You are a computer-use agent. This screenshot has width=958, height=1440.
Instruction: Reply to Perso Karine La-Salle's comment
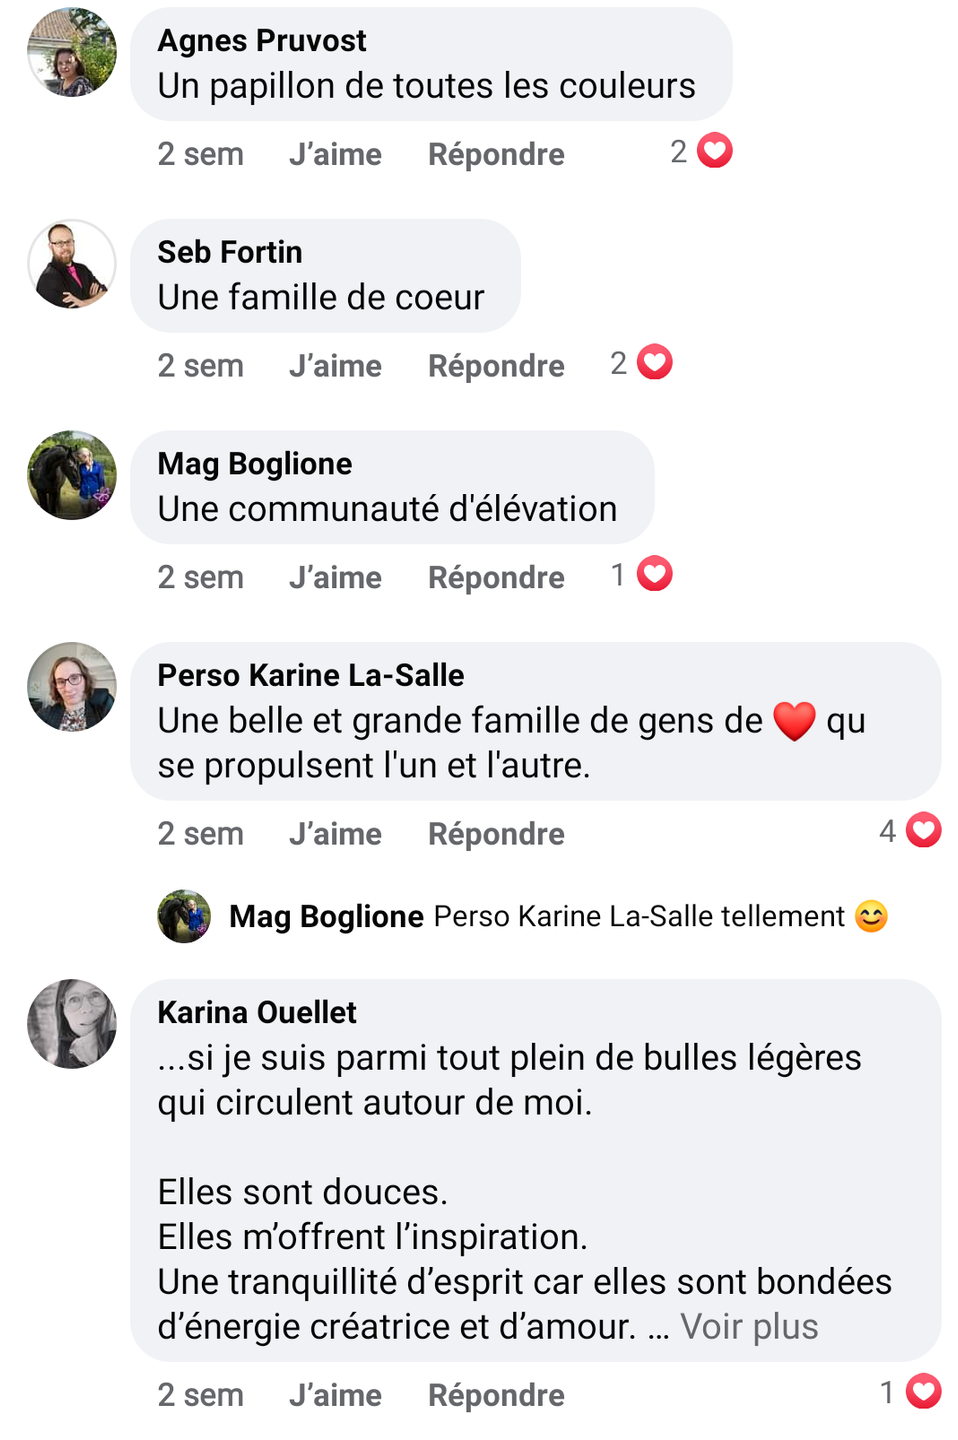(496, 834)
